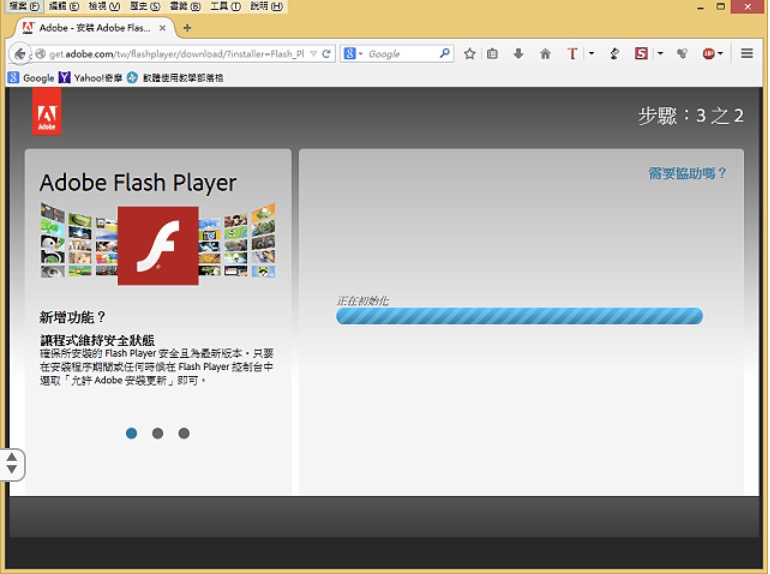Image resolution: width=770 pixels, height=574 pixels.
Task: Click the red S extension icon
Action: 641,54
